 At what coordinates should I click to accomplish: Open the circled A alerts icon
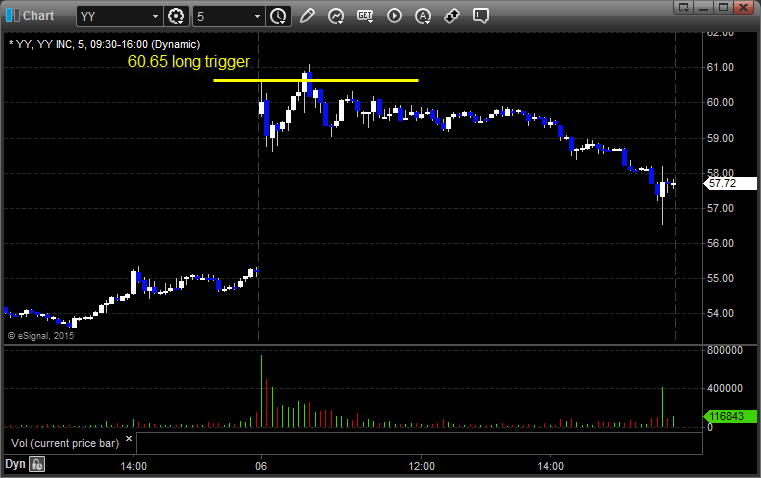click(423, 16)
